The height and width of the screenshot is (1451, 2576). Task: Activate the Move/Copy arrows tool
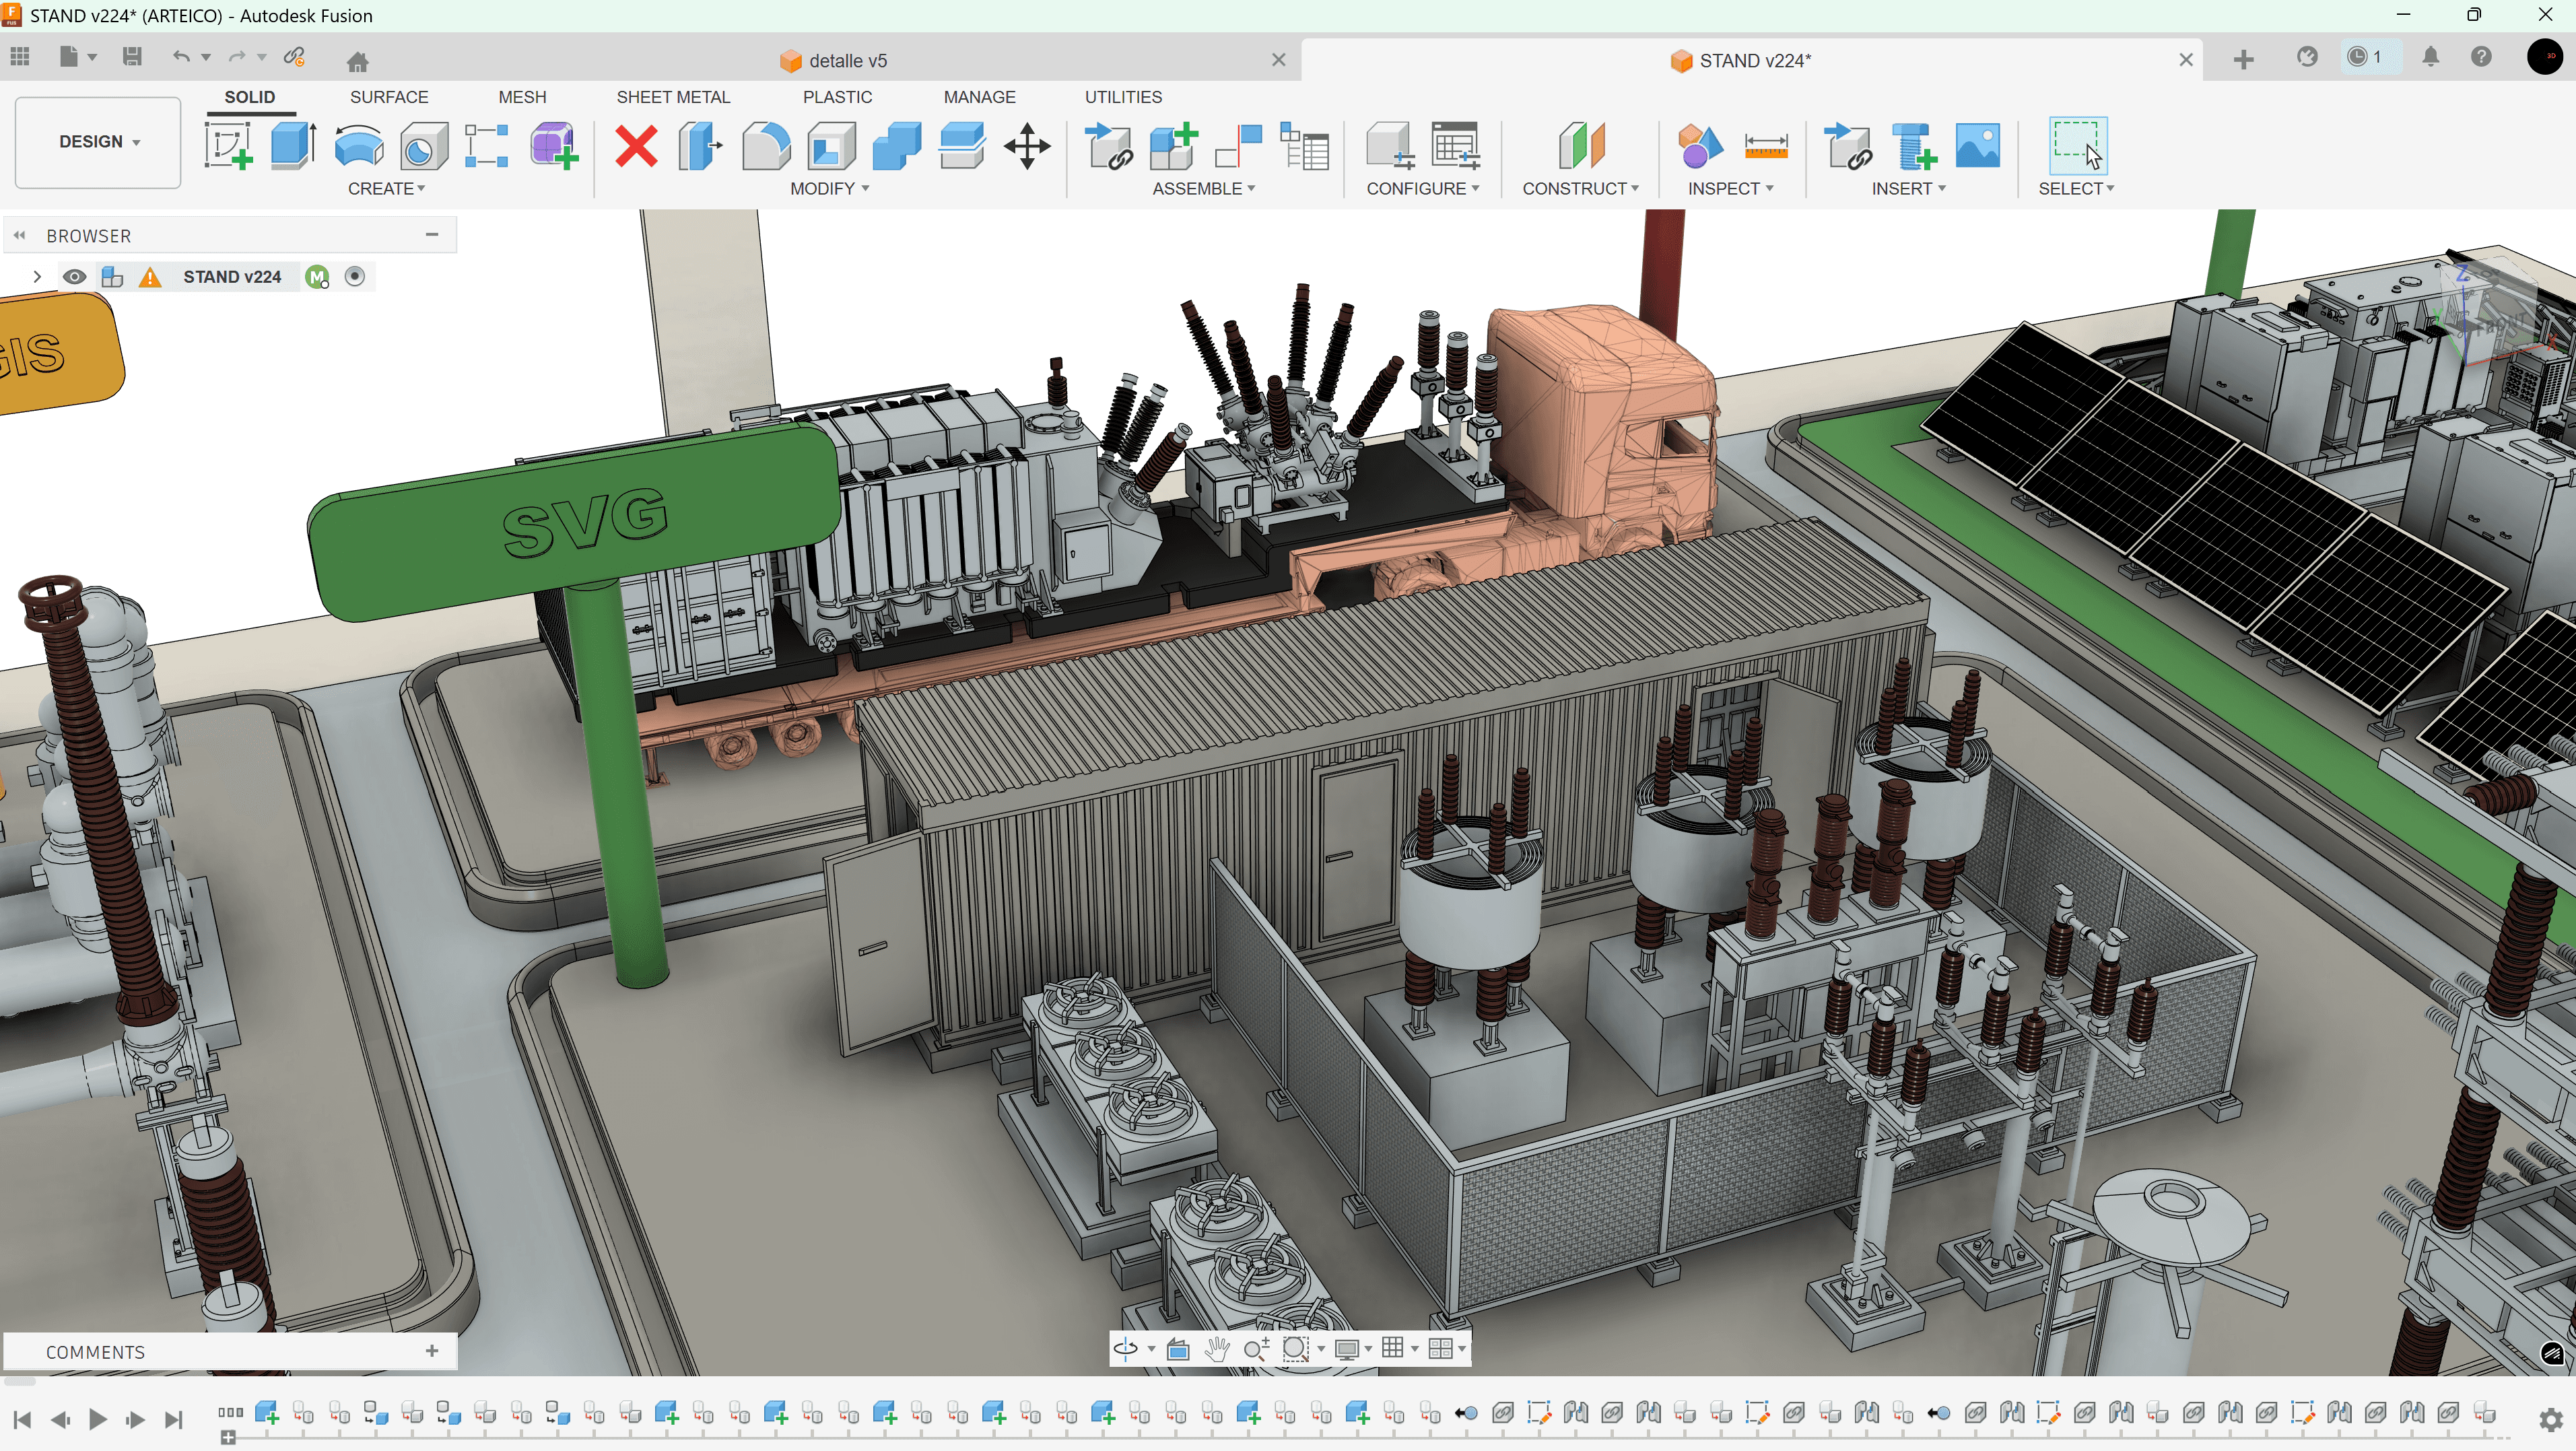1027,146
